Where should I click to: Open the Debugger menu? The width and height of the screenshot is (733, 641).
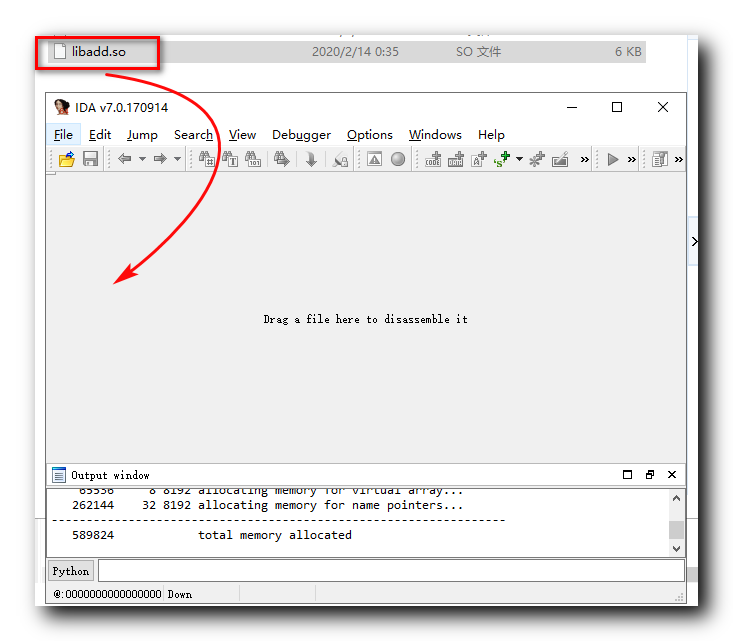[302, 135]
